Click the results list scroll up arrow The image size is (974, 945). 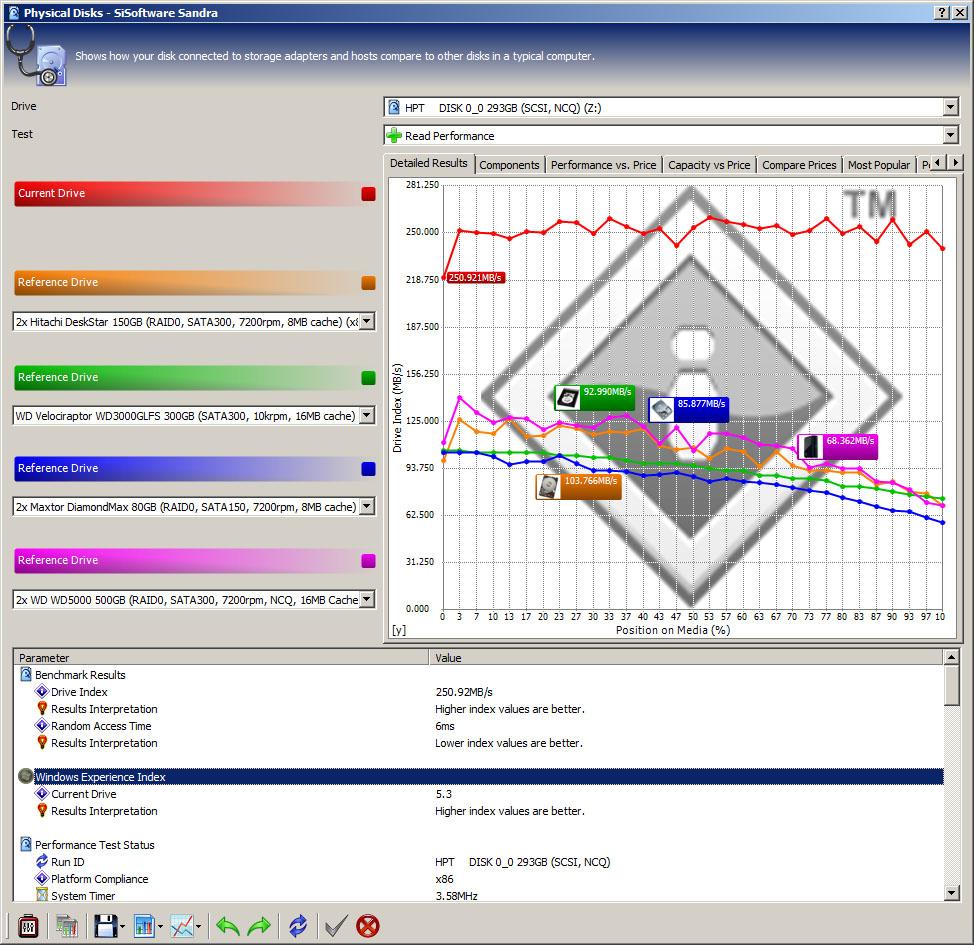pyautogui.click(x=951, y=657)
